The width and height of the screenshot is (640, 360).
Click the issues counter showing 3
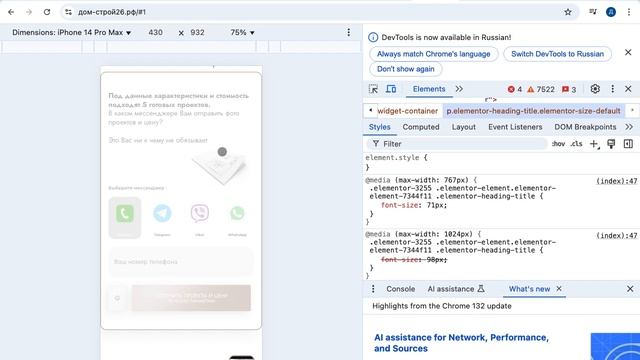tap(569, 89)
